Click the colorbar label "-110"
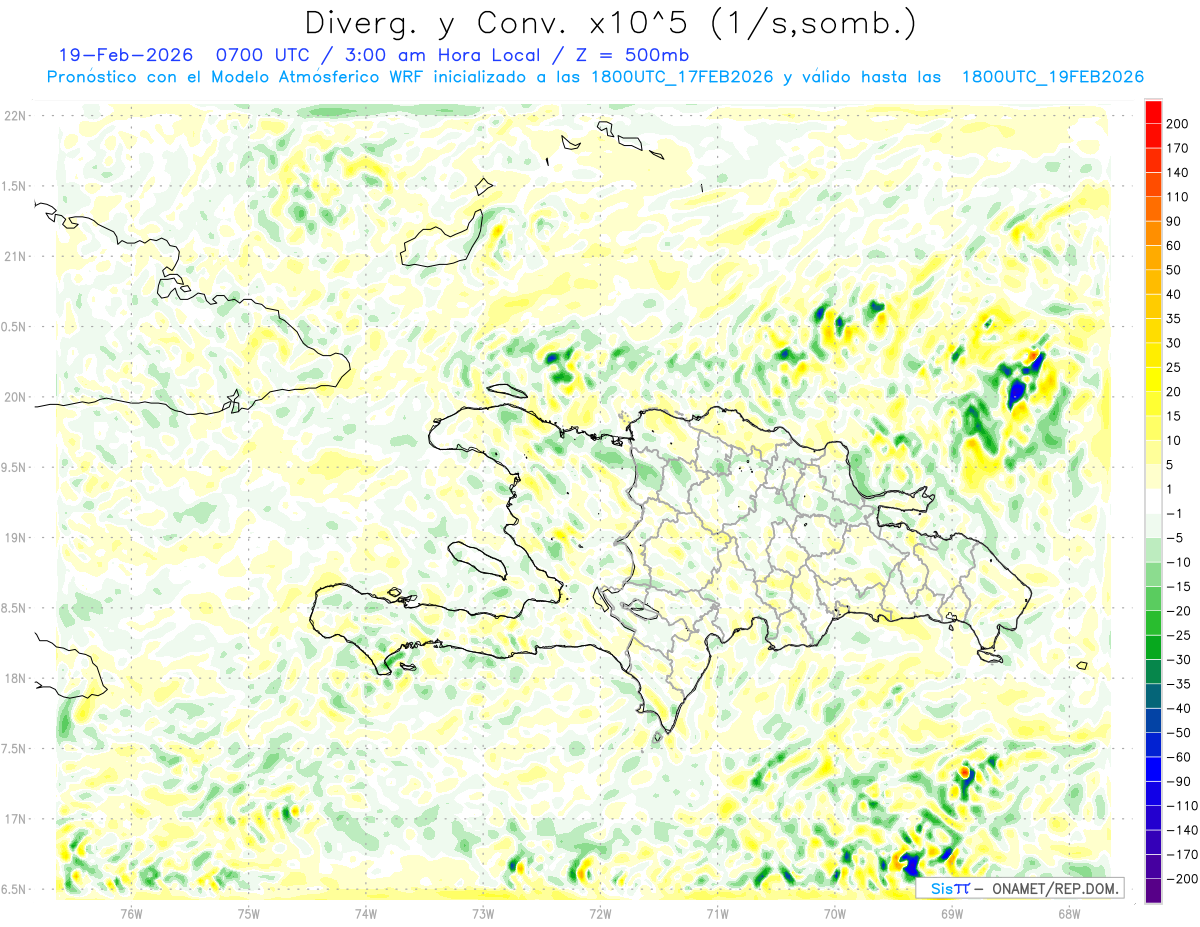The height and width of the screenshot is (927, 1200). [x=1181, y=806]
